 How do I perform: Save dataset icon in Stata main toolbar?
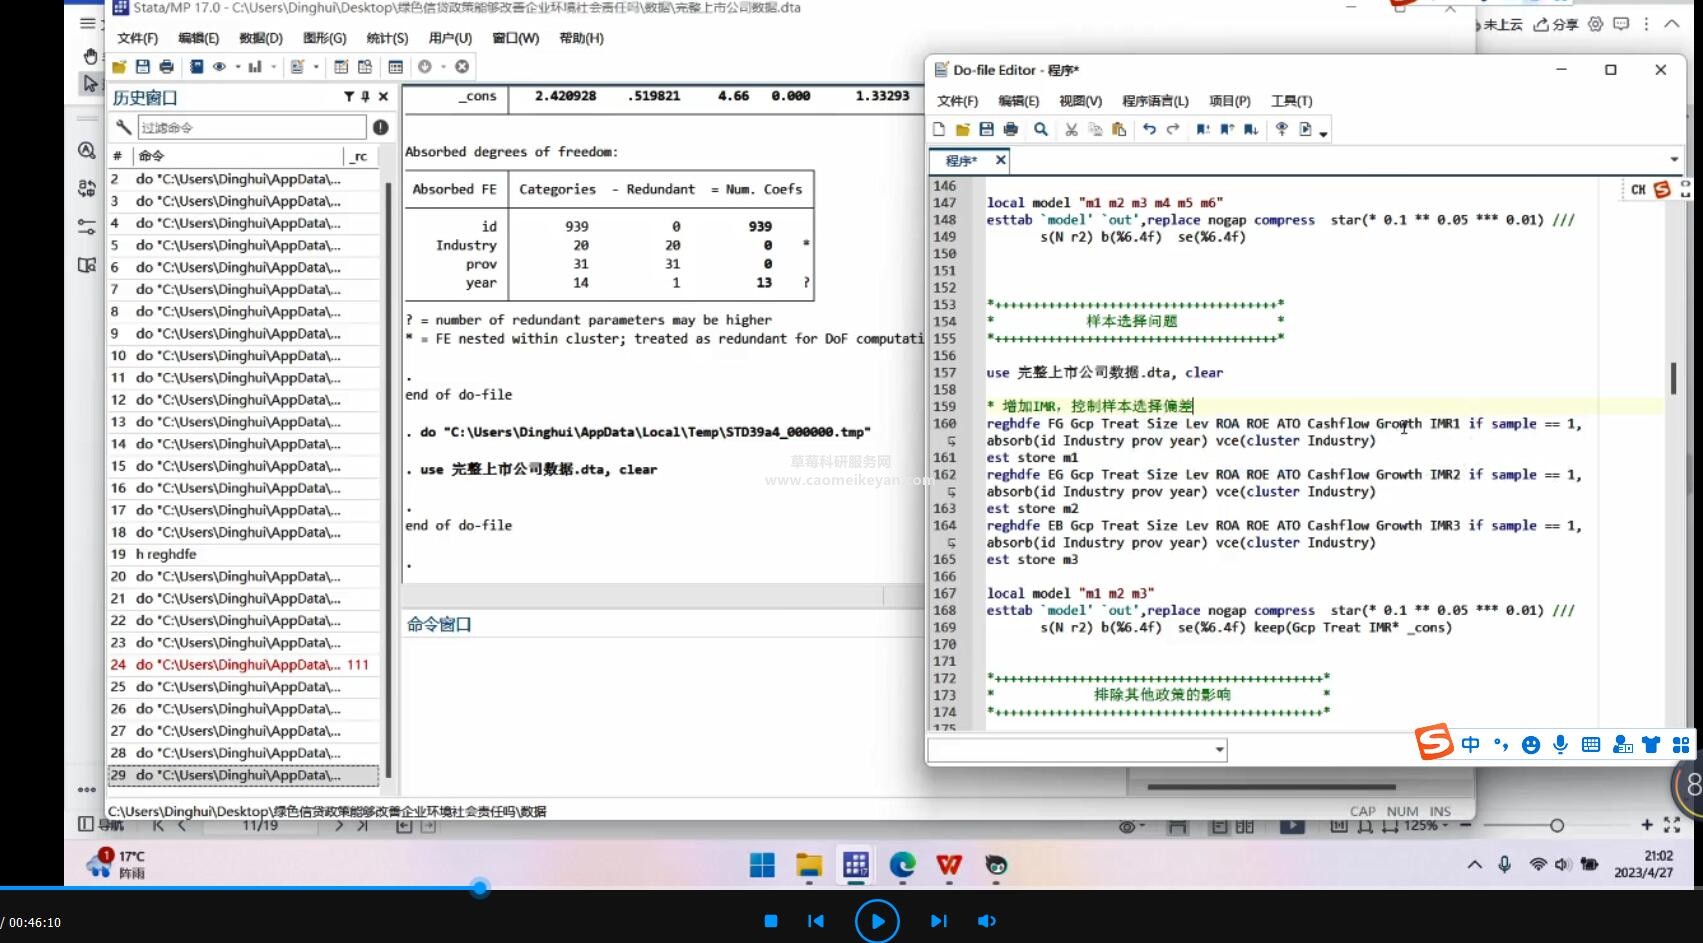(143, 67)
